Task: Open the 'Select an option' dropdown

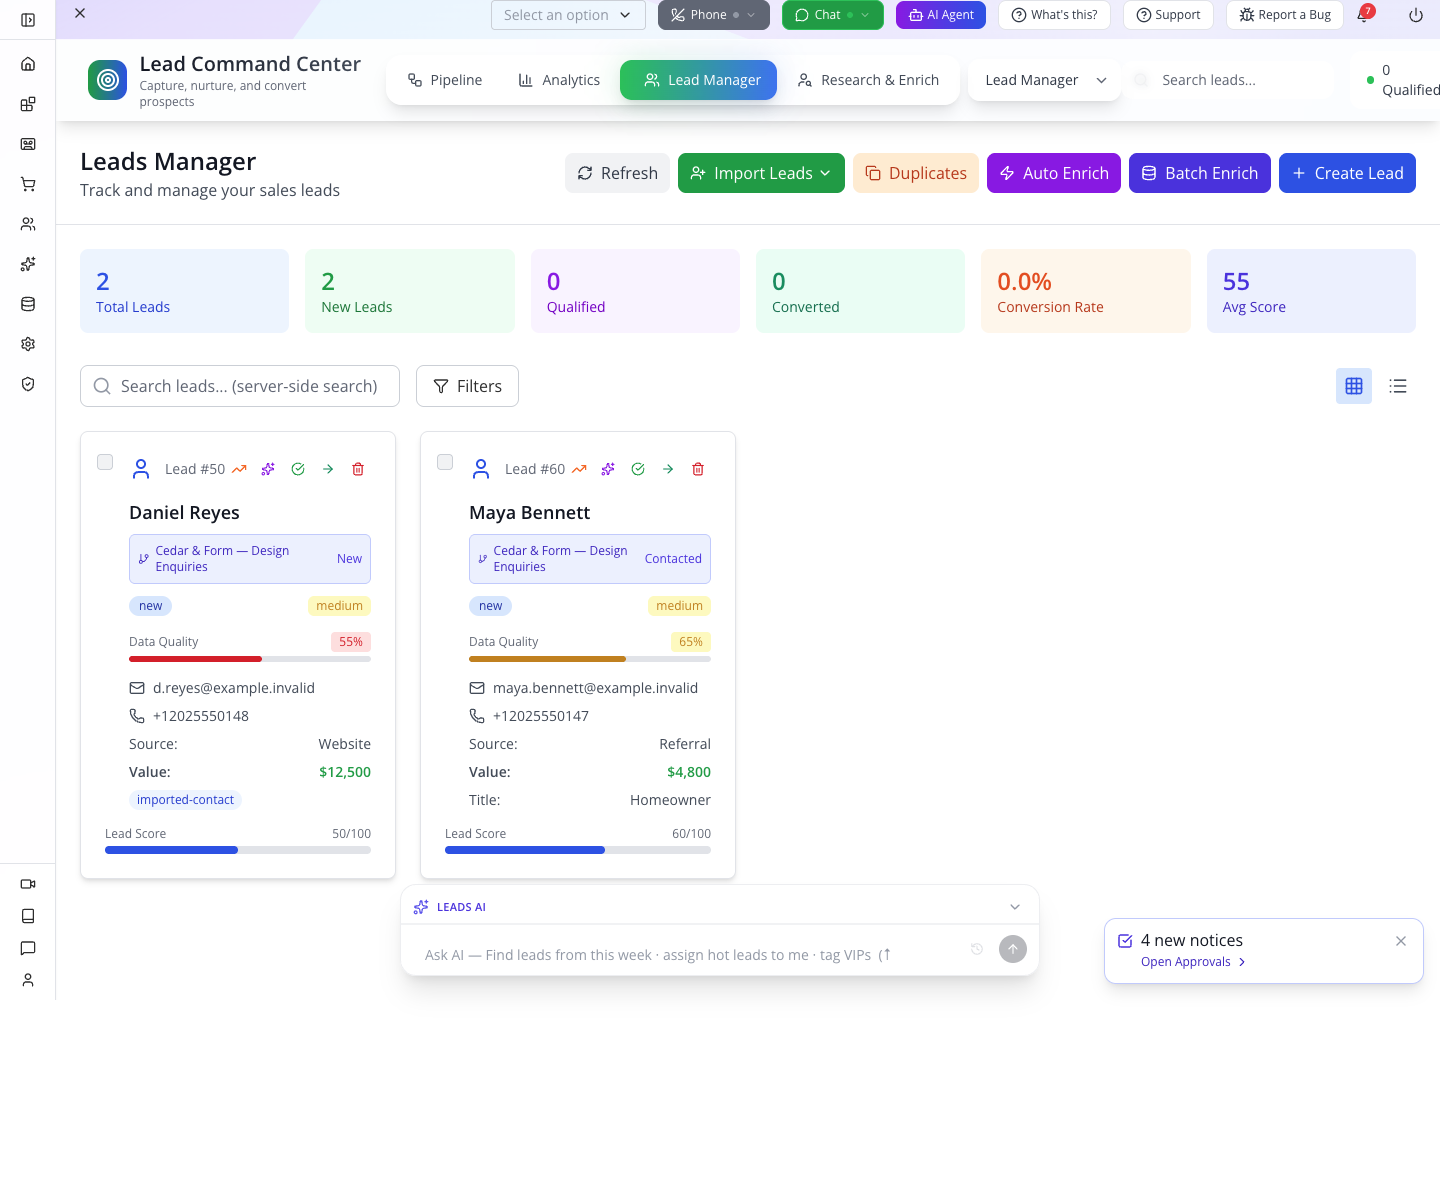Action: pyautogui.click(x=568, y=15)
